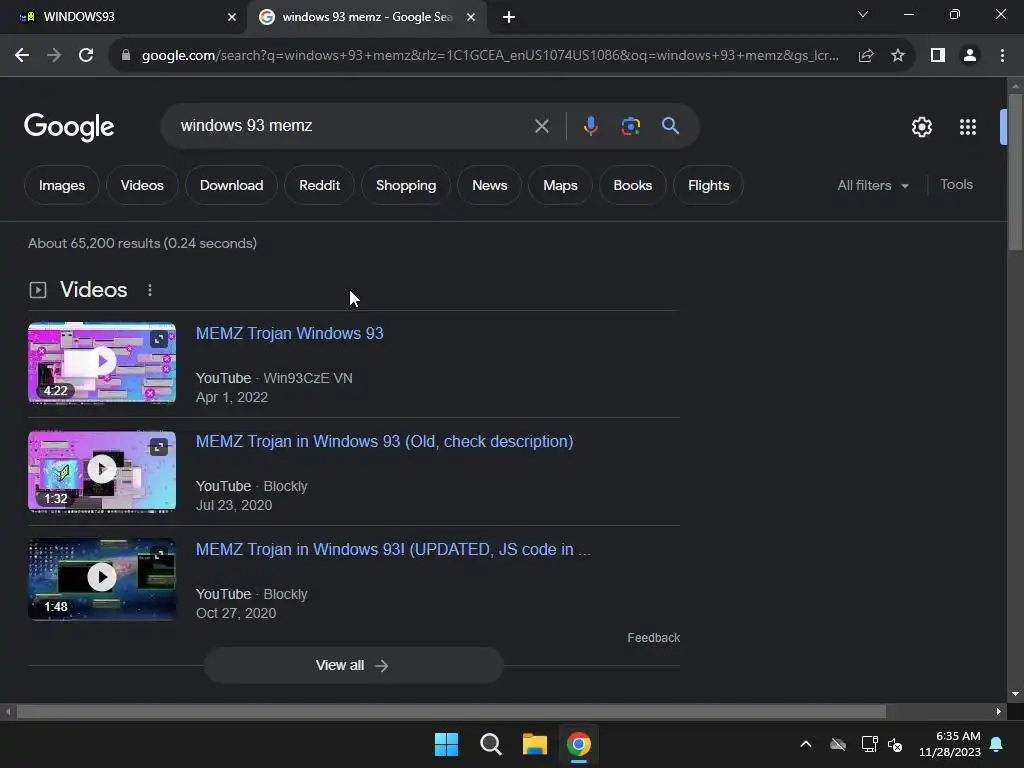Screen dimensions: 1024x768
Task: Focus the search box with 'windows 93 memz'
Action: pyautogui.click(x=353, y=125)
